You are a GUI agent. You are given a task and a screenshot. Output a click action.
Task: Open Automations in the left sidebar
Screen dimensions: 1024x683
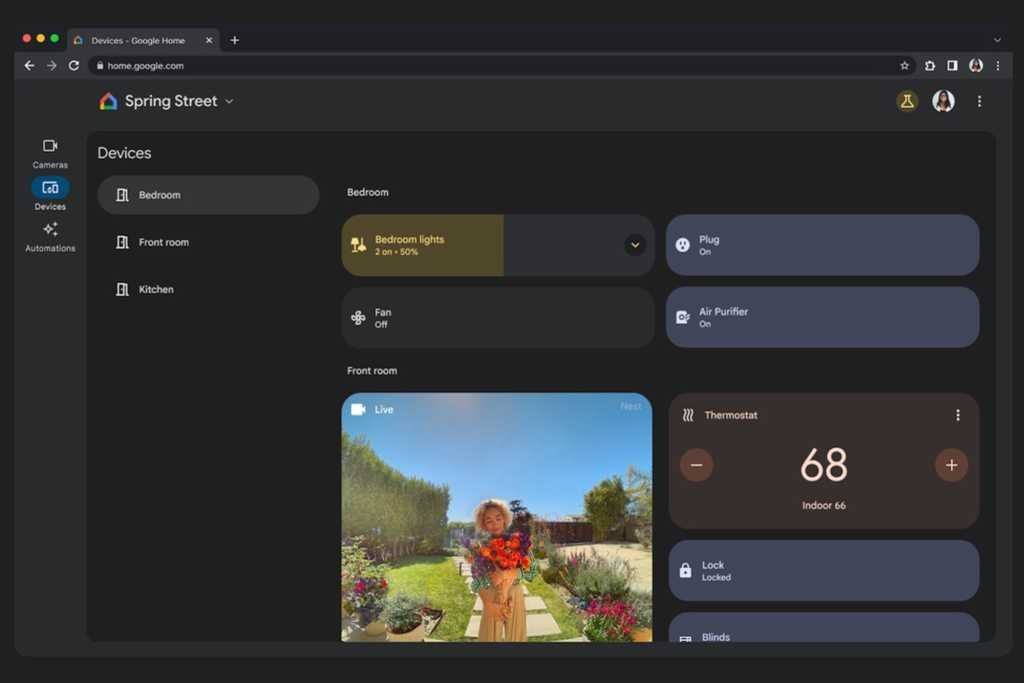tap(50, 236)
